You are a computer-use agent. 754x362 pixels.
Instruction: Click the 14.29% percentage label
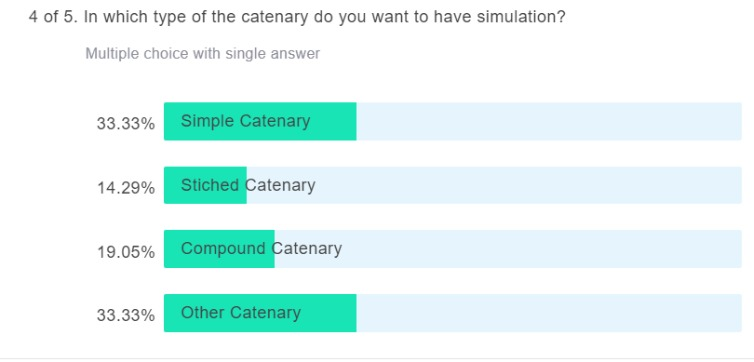(x=126, y=187)
